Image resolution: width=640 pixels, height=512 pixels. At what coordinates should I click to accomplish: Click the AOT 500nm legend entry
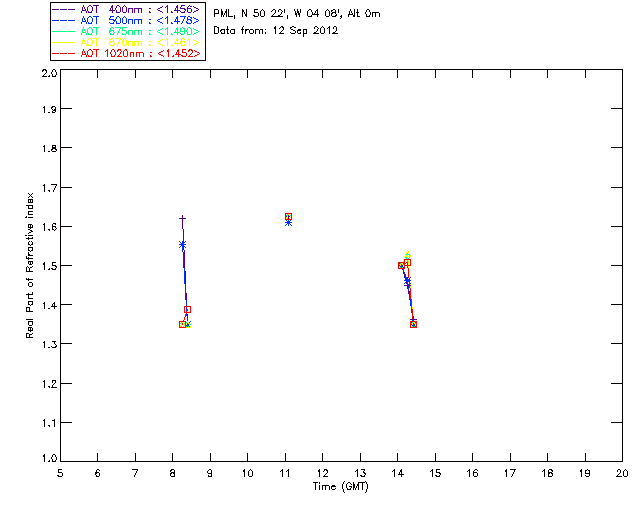pyautogui.click(x=126, y=20)
